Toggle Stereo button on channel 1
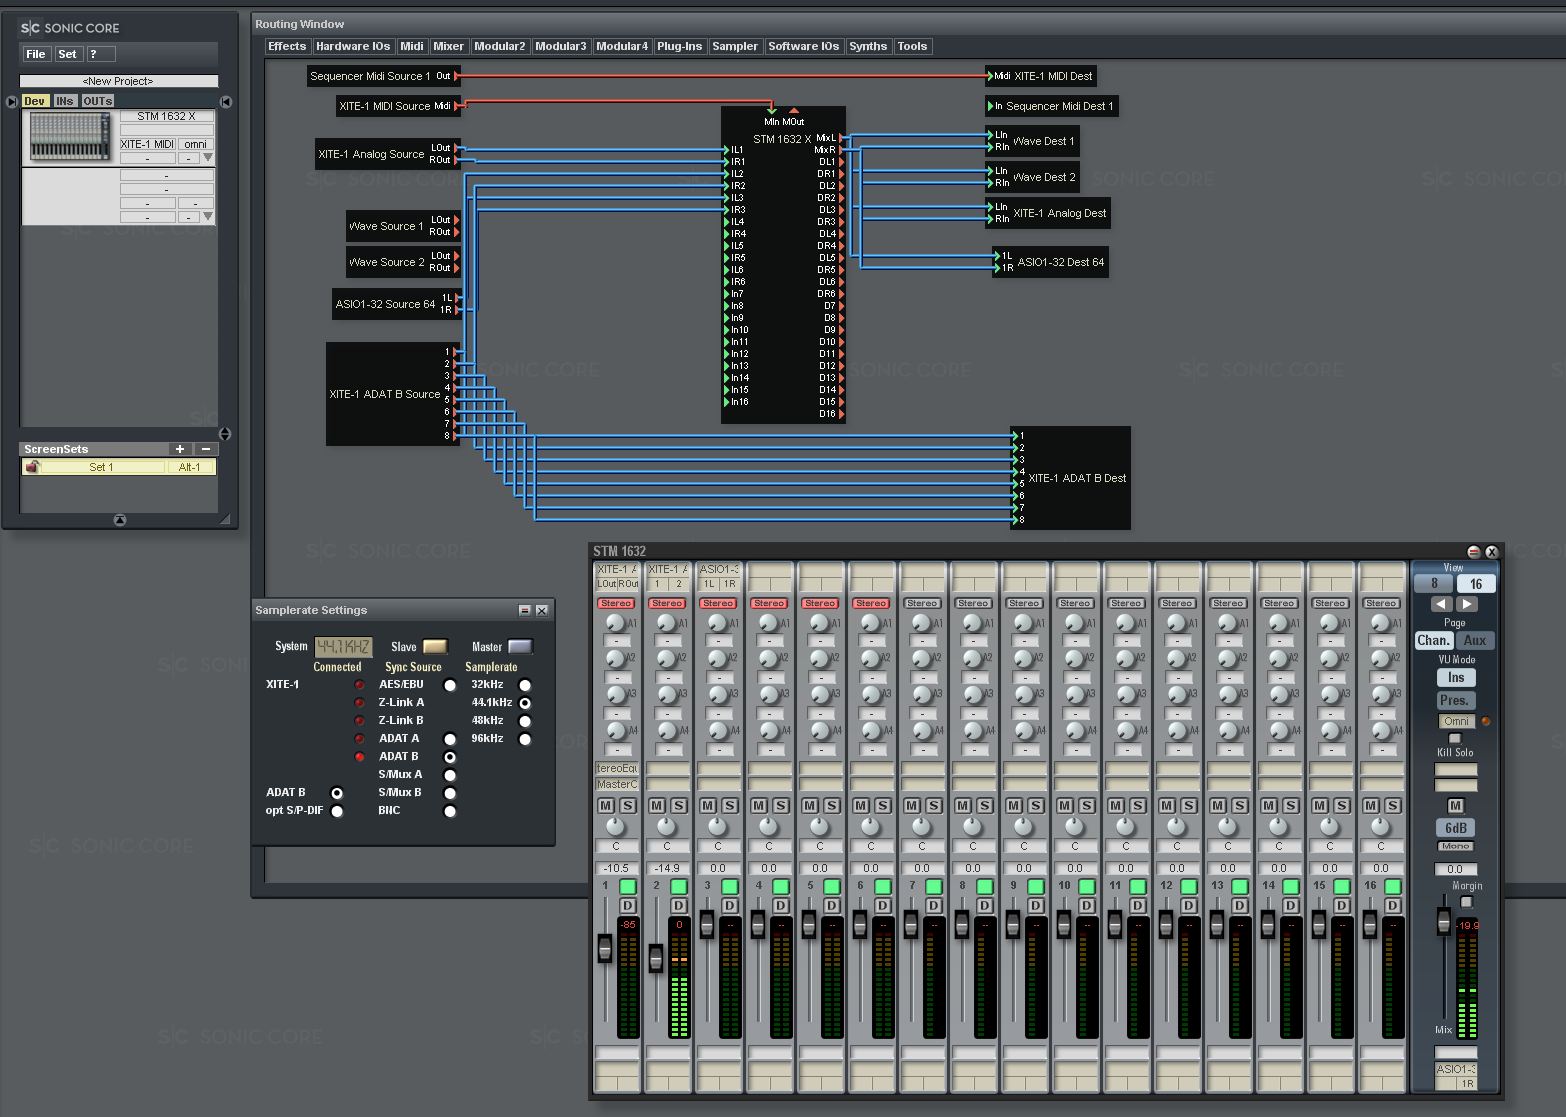The height and width of the screenshot is (1117, 1566). 616,603
